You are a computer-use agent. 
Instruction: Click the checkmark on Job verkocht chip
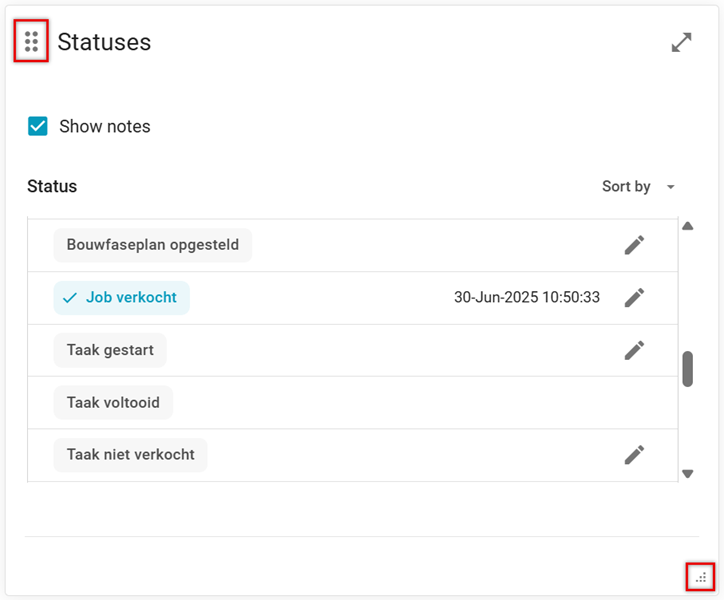click(69, 298)
